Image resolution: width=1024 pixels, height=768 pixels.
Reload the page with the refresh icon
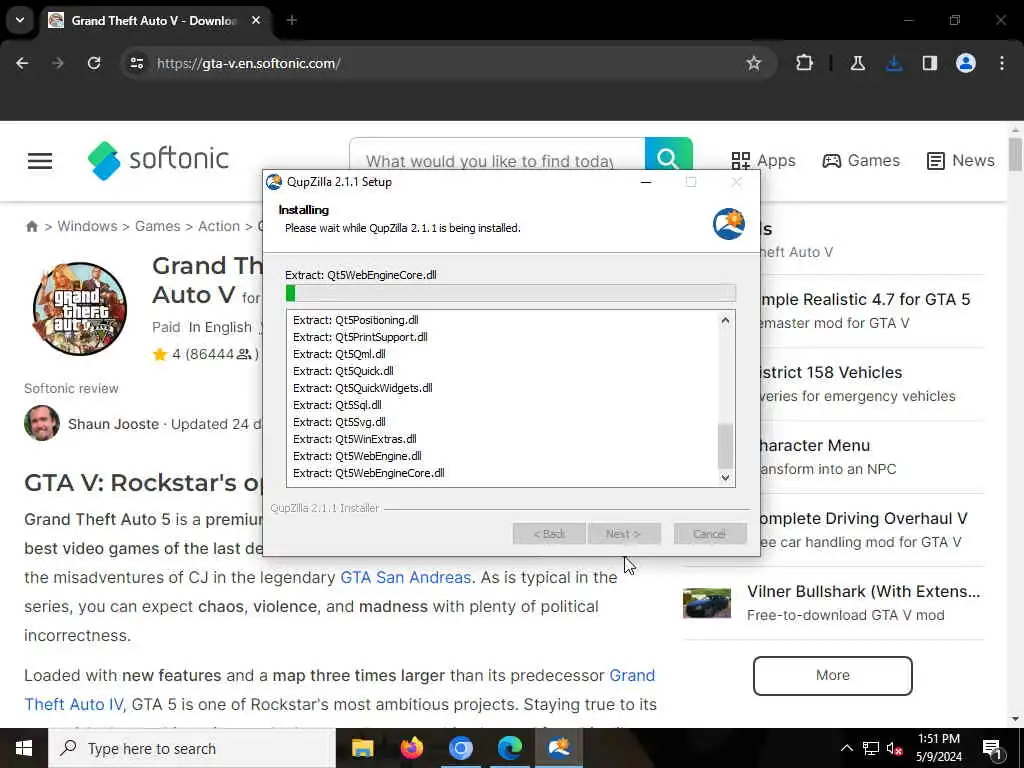[94, 63]
